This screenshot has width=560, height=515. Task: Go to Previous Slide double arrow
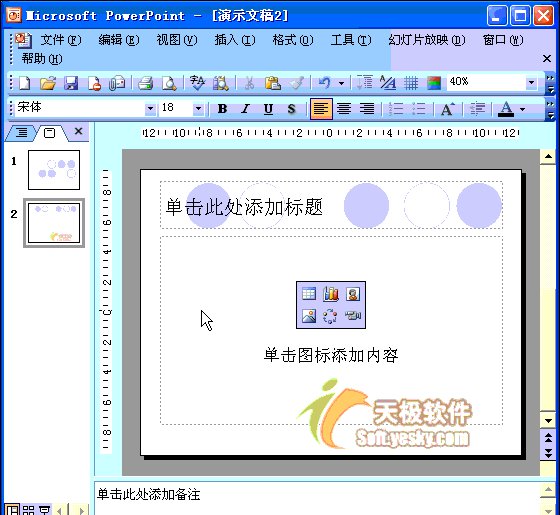coord(548,437)
